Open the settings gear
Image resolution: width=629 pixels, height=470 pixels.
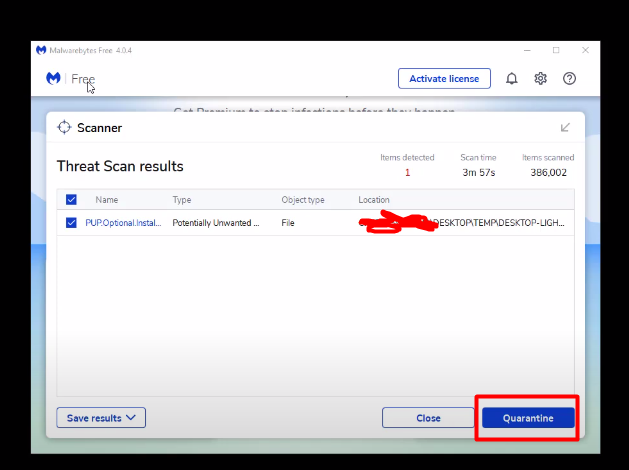540,79
